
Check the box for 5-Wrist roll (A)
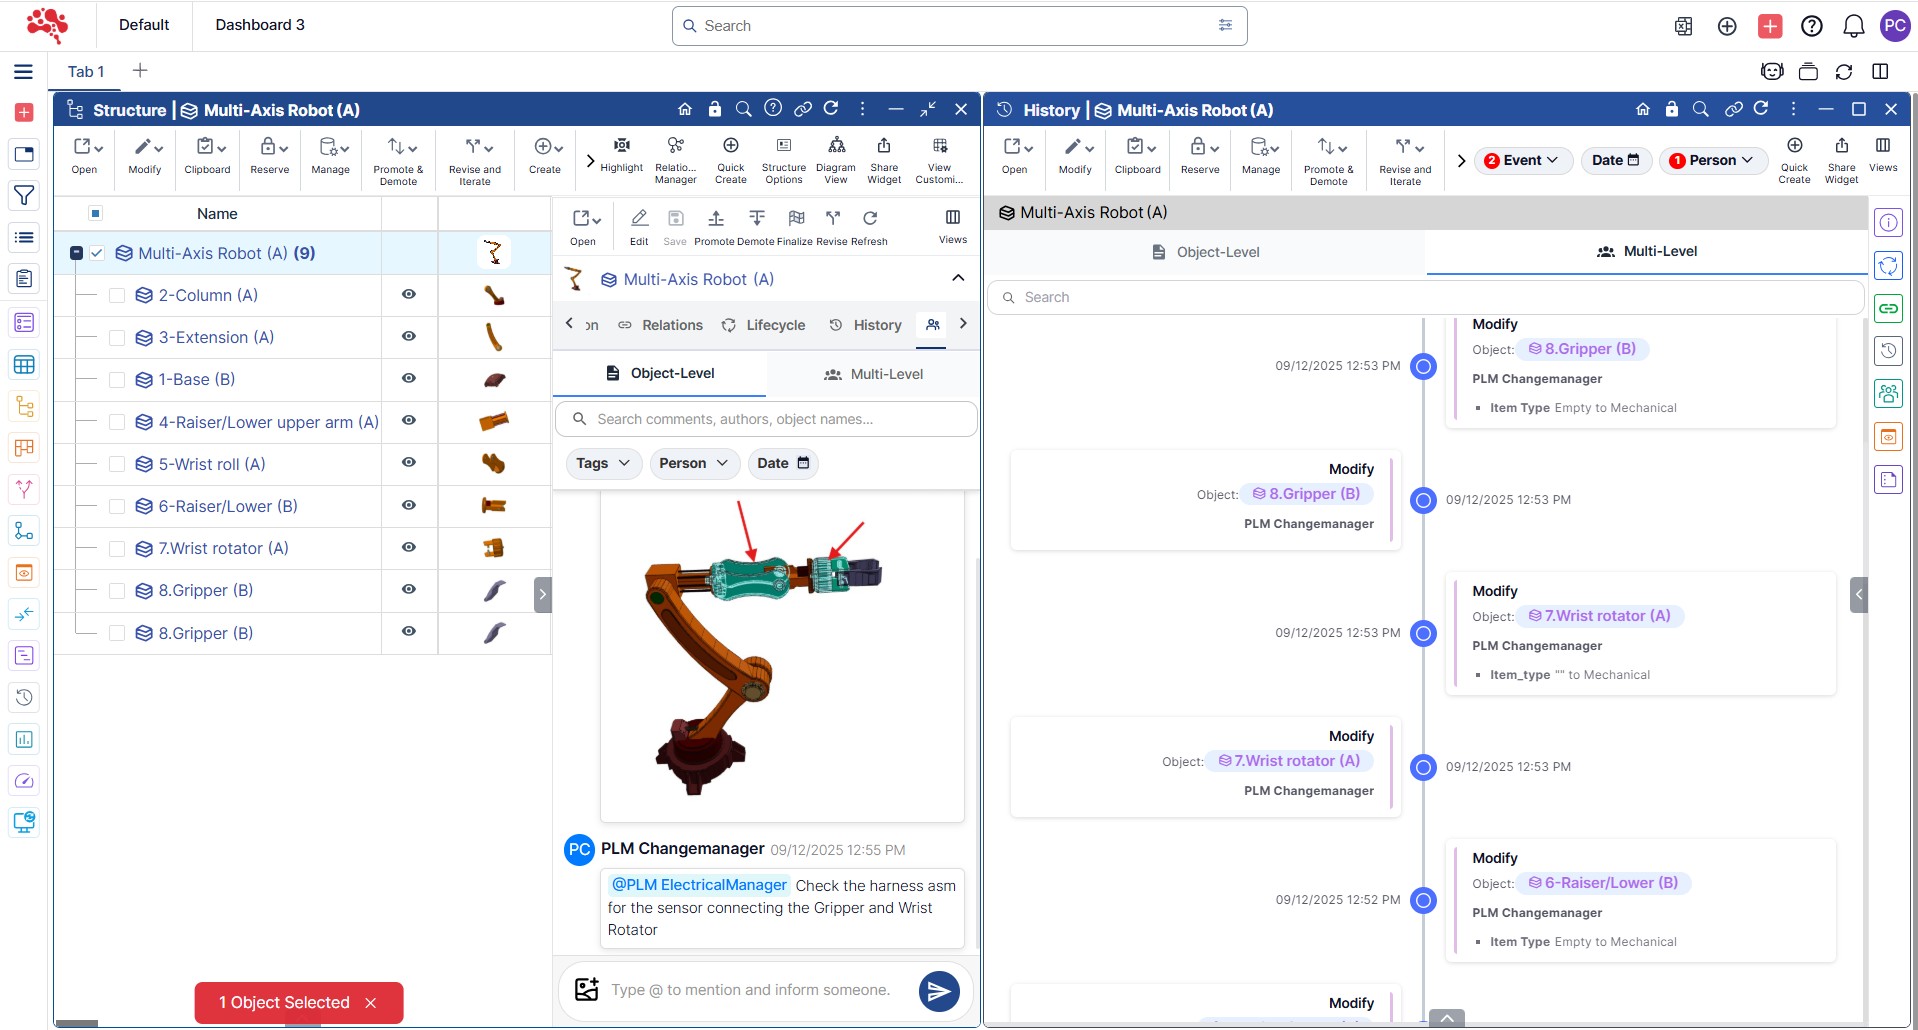[117, 464]
